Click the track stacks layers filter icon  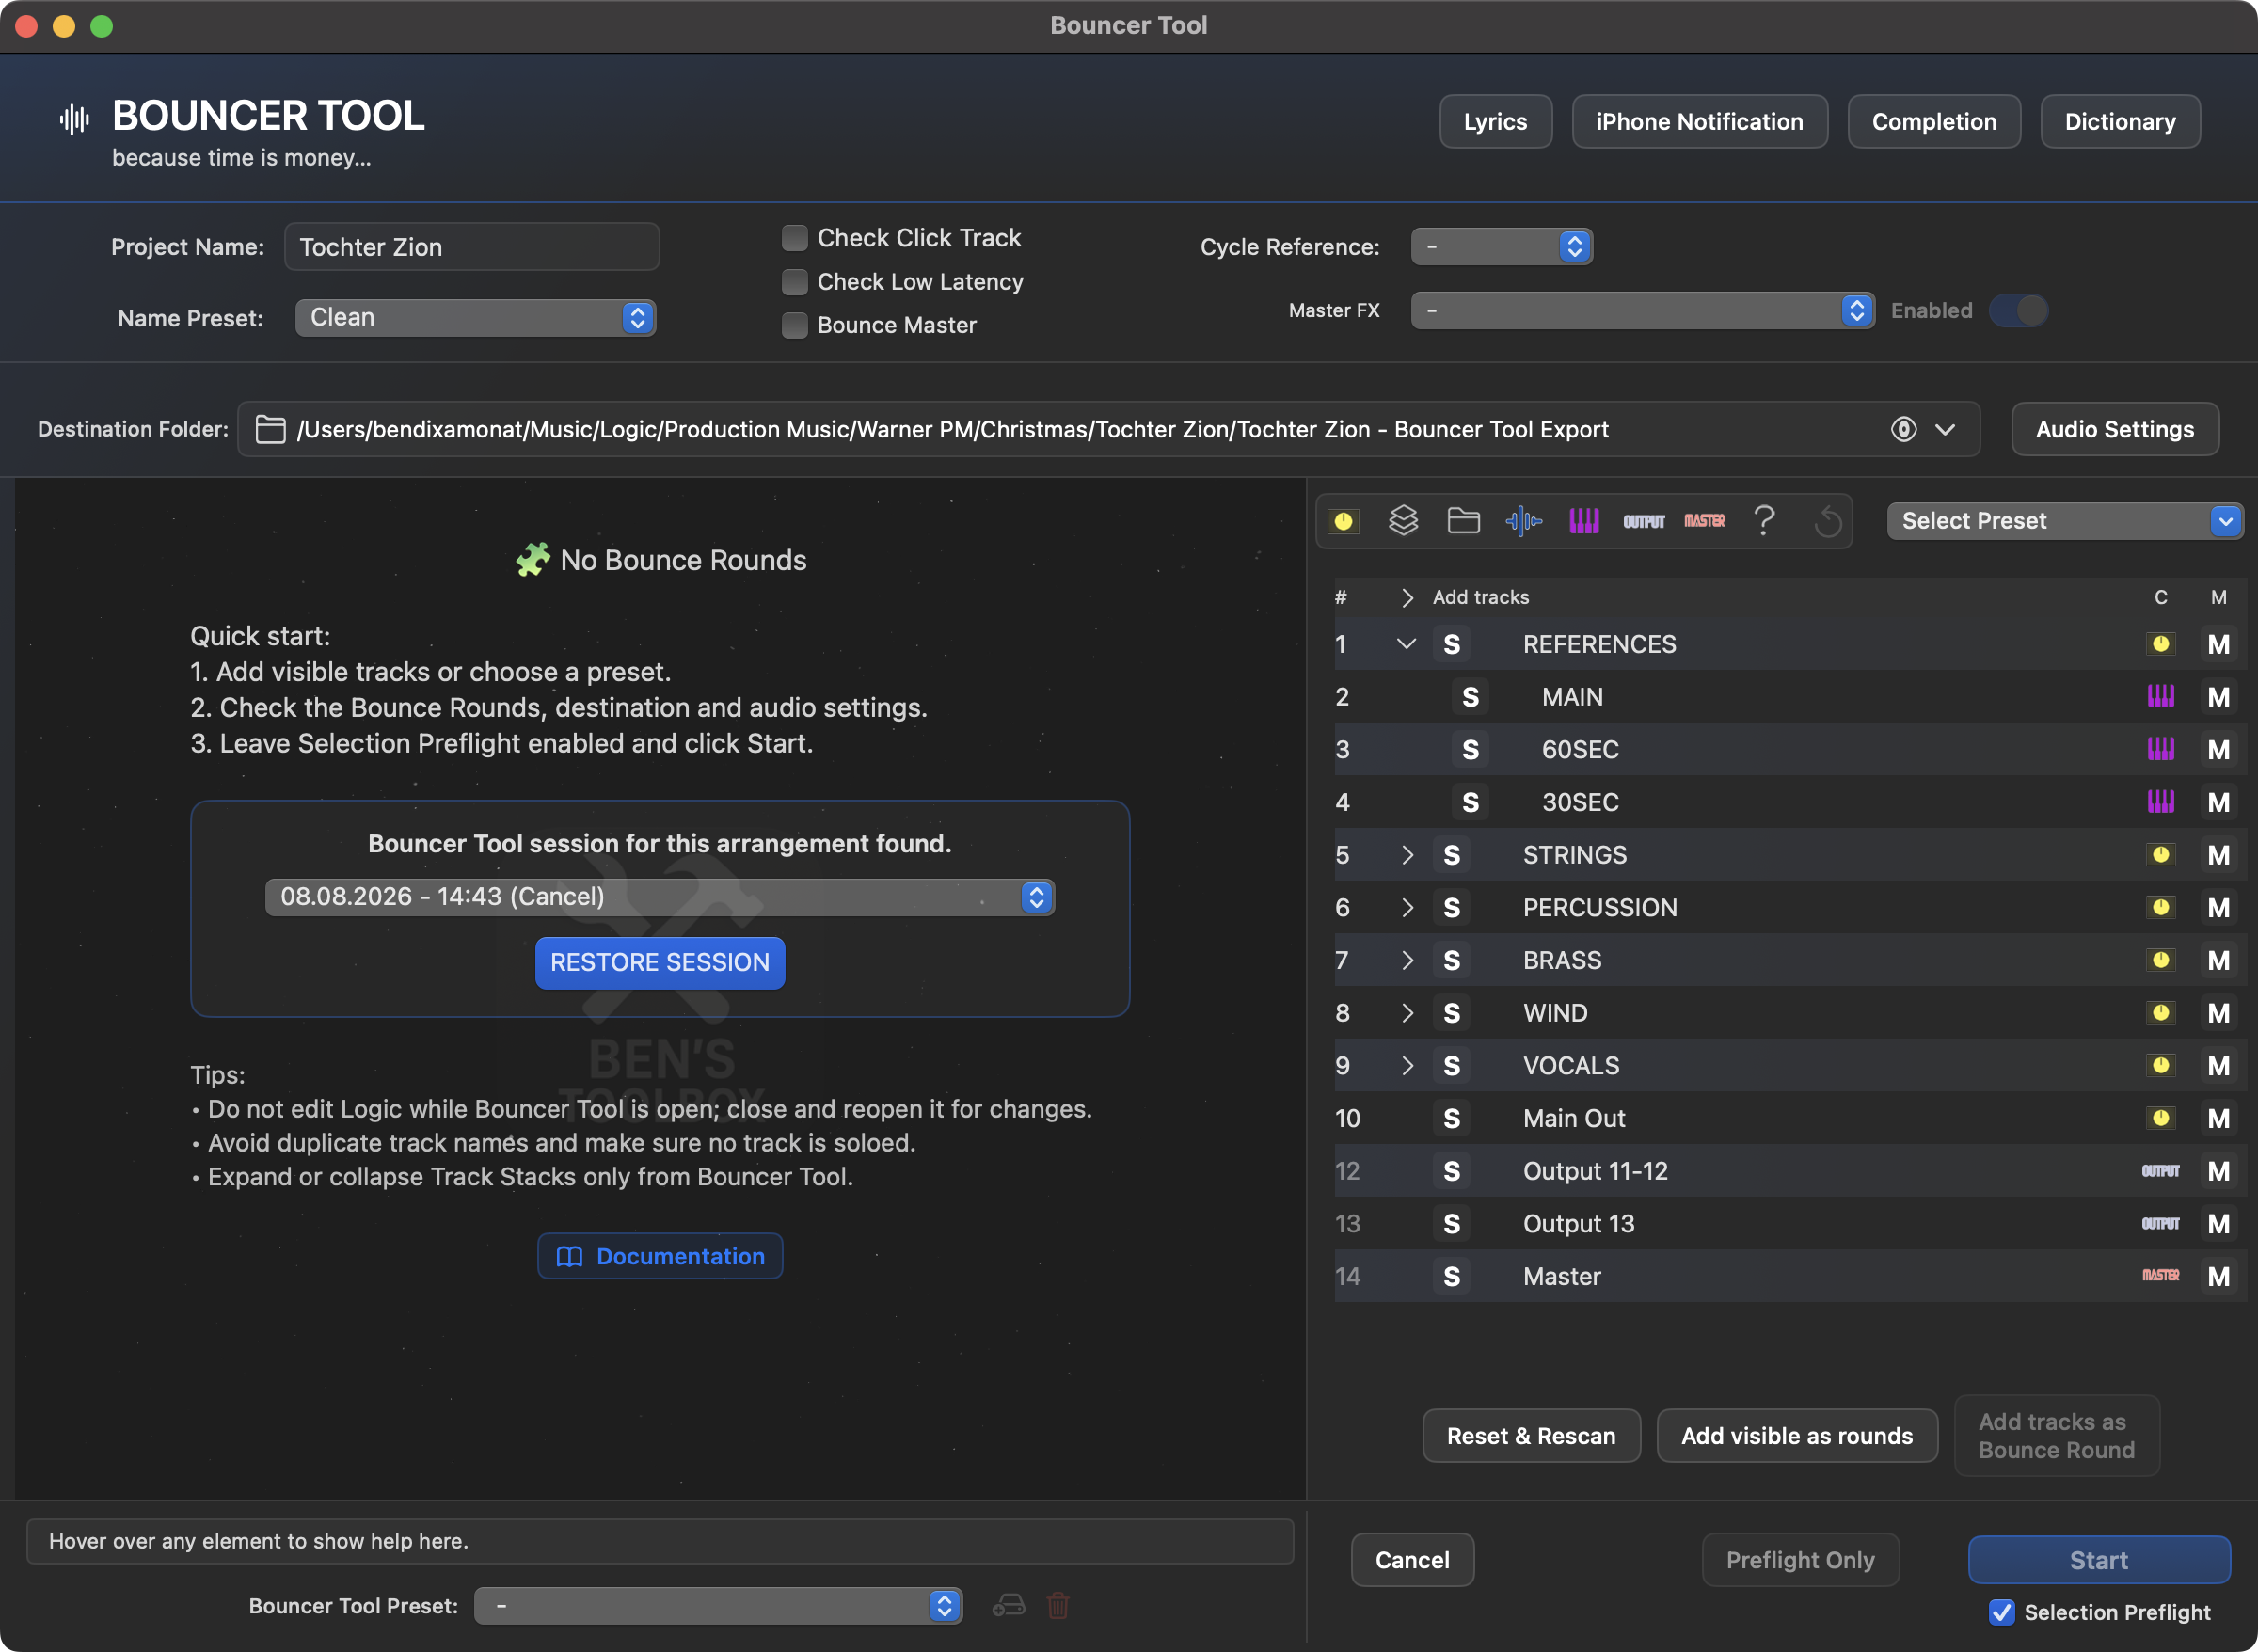point(1403,521)
